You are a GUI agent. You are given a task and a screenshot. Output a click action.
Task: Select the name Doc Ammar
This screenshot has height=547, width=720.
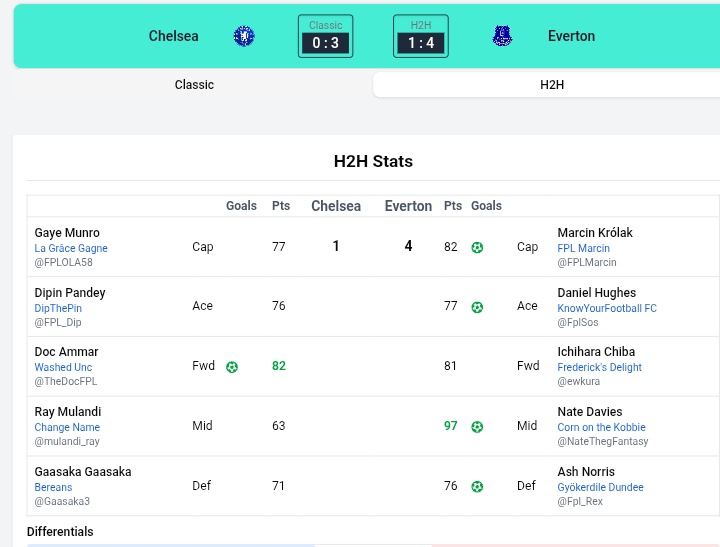(66, 352)
